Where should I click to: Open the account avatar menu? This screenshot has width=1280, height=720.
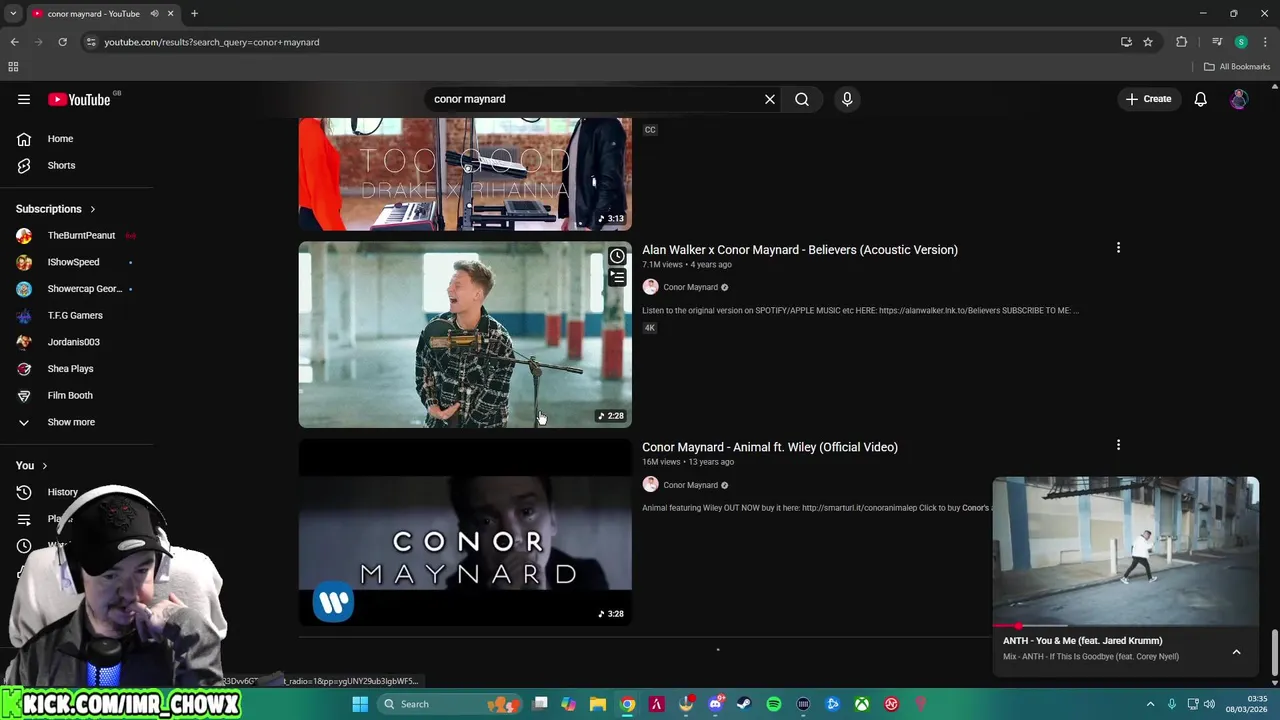(x=1239, y=99)
